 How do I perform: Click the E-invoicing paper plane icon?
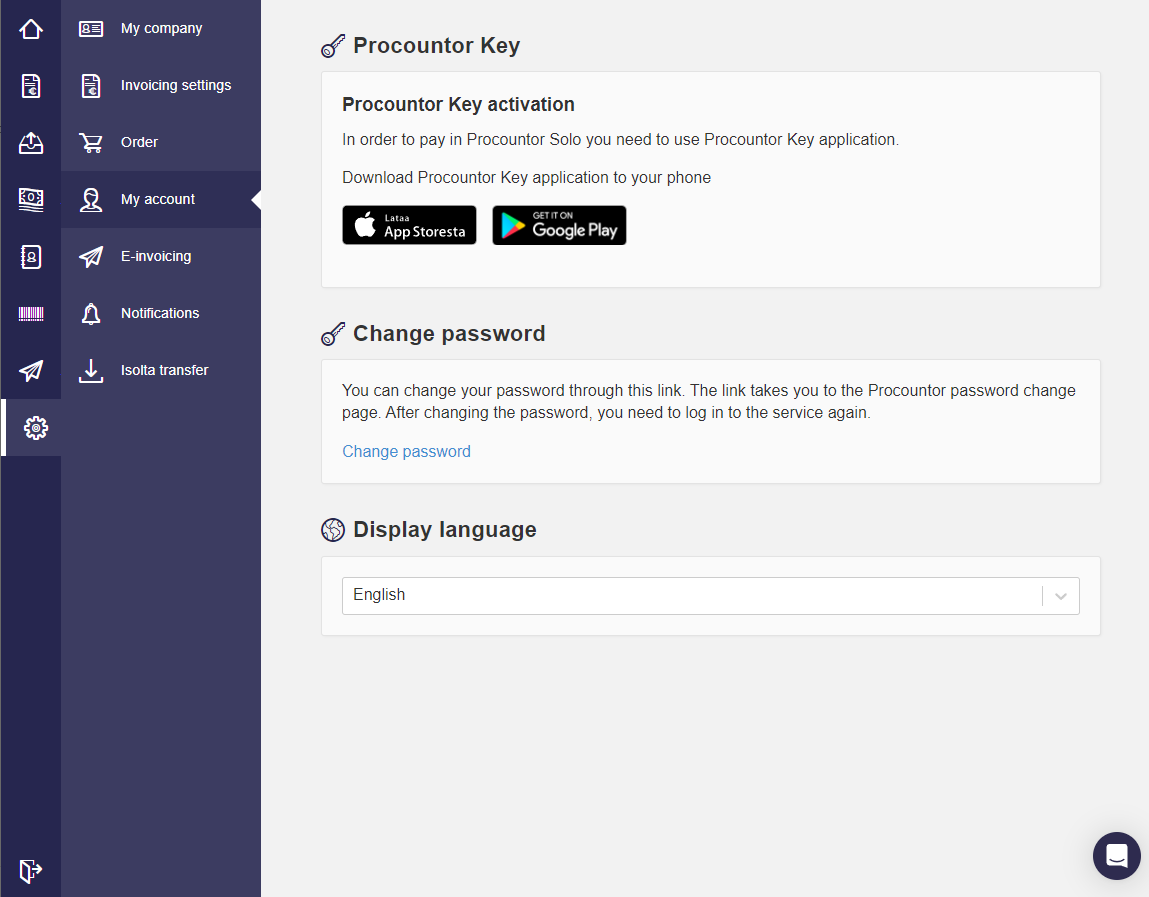91,256
